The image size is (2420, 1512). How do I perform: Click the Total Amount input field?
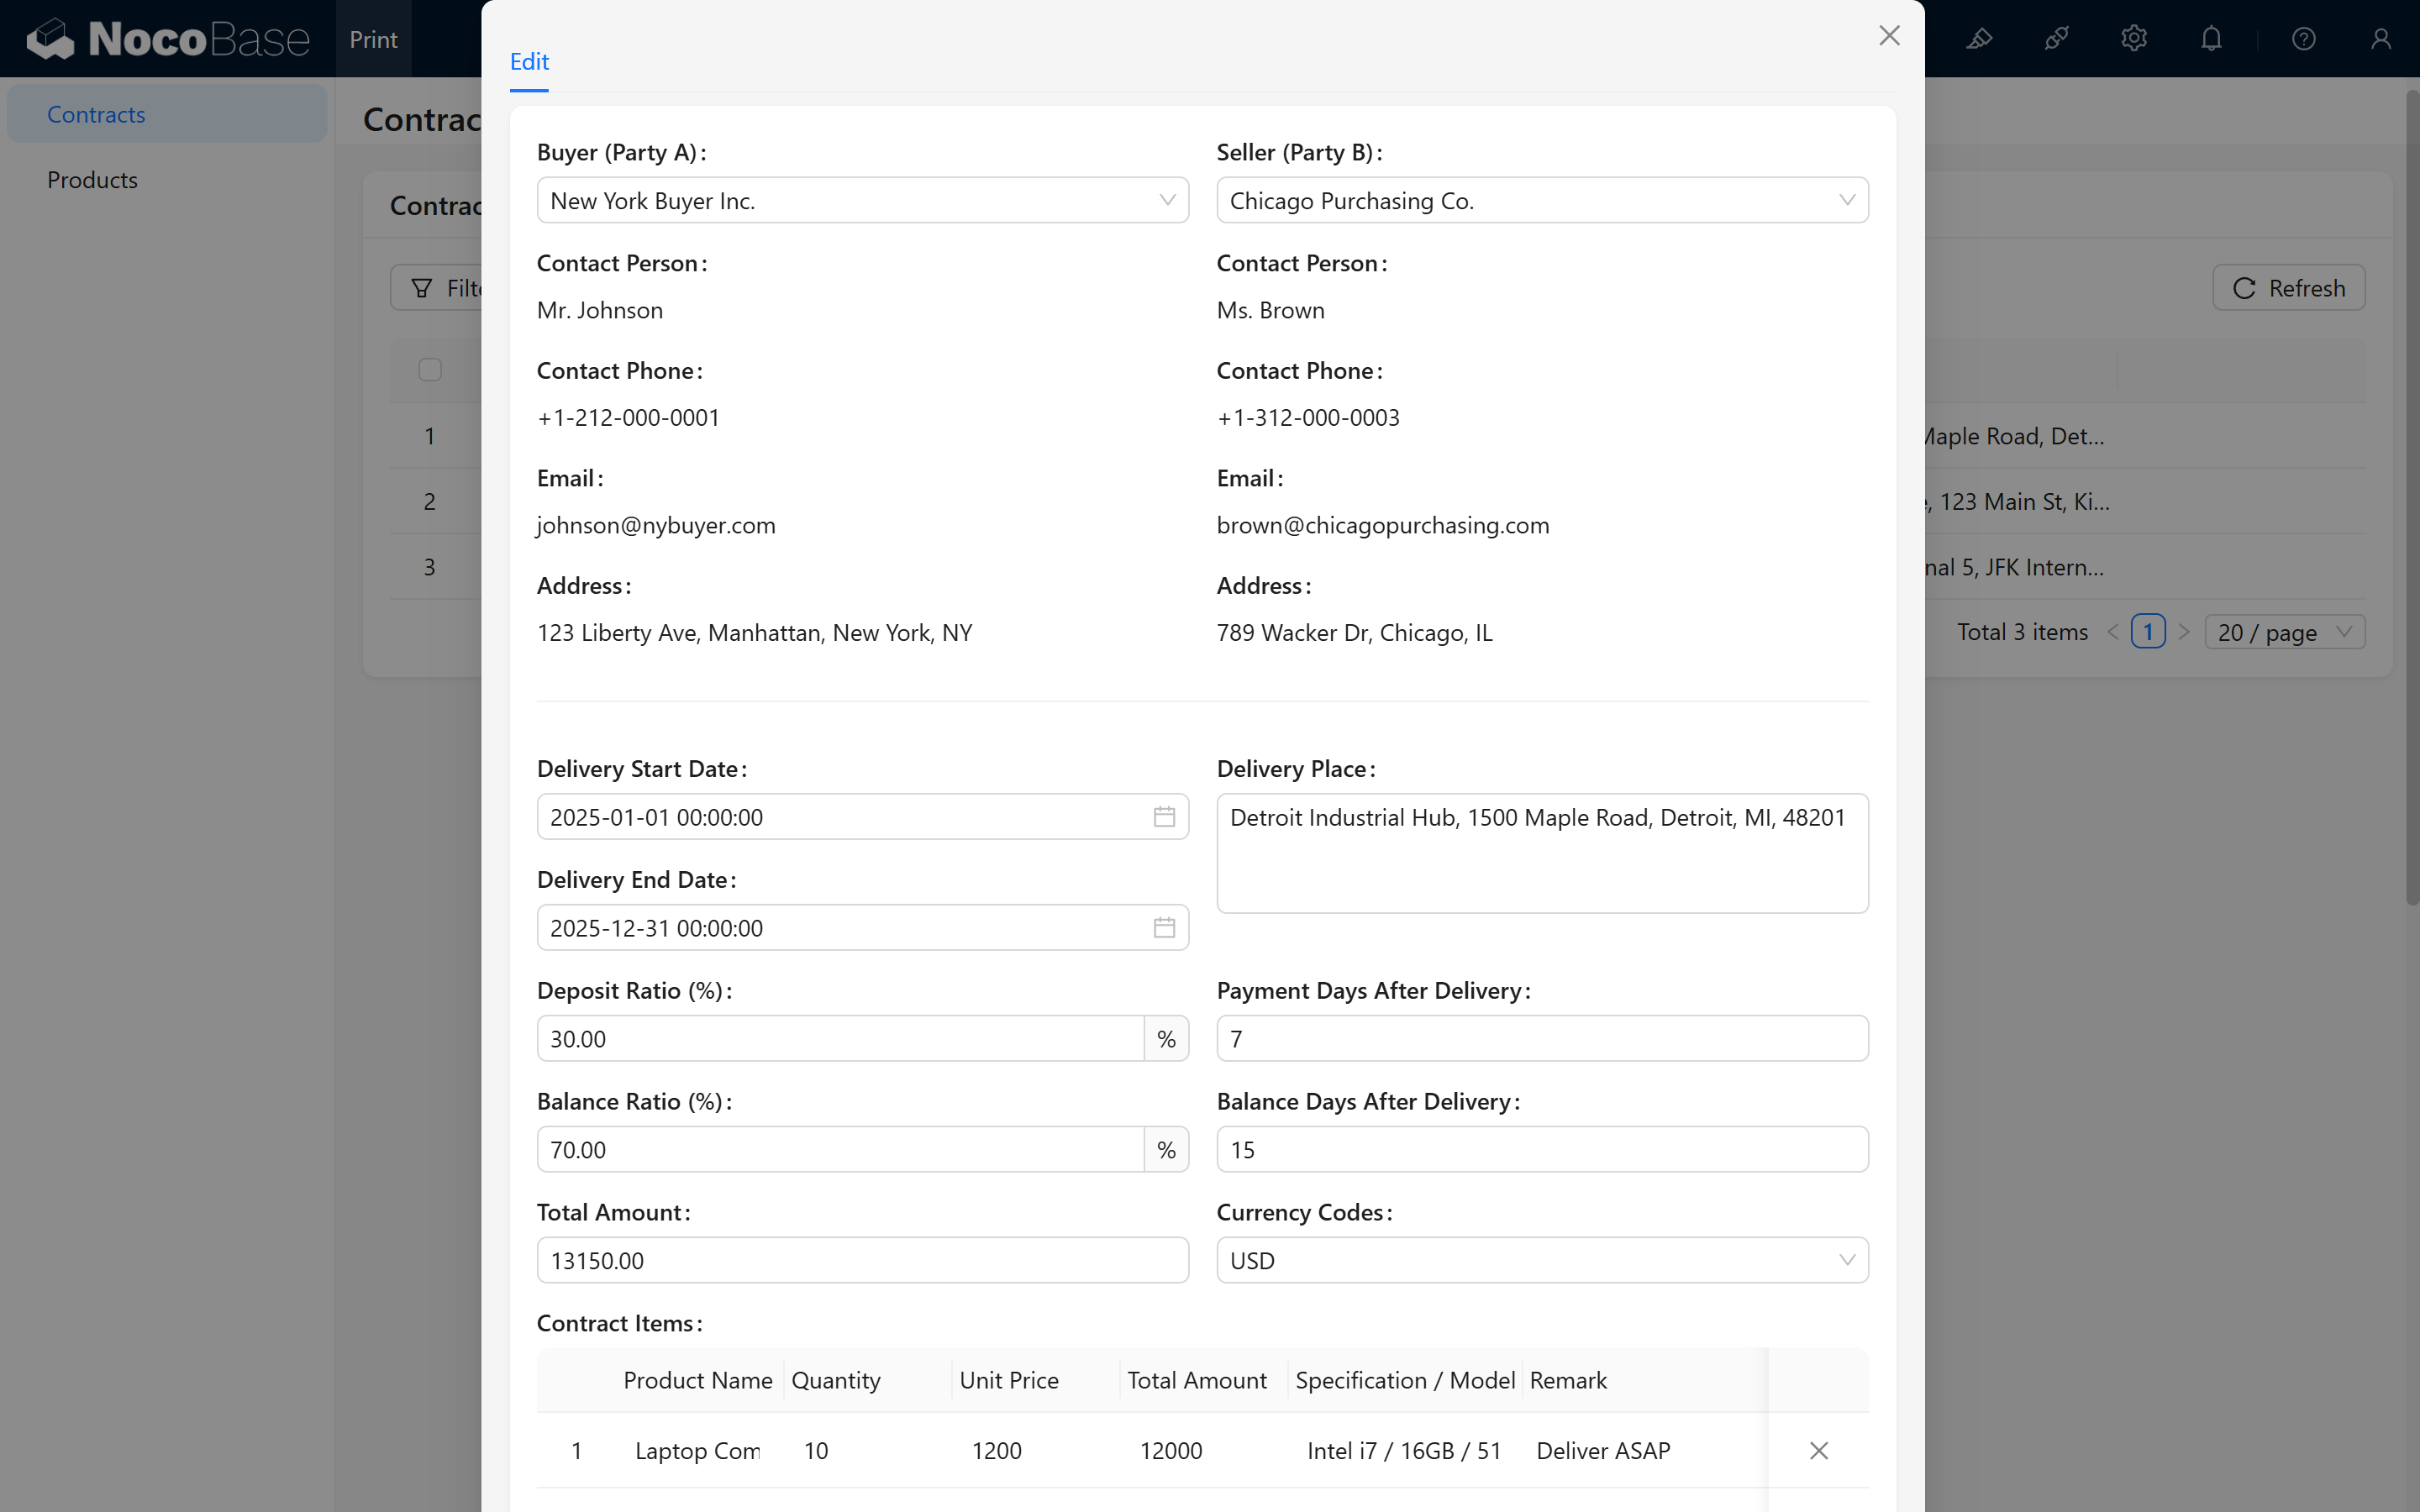tap(862, 1260)
